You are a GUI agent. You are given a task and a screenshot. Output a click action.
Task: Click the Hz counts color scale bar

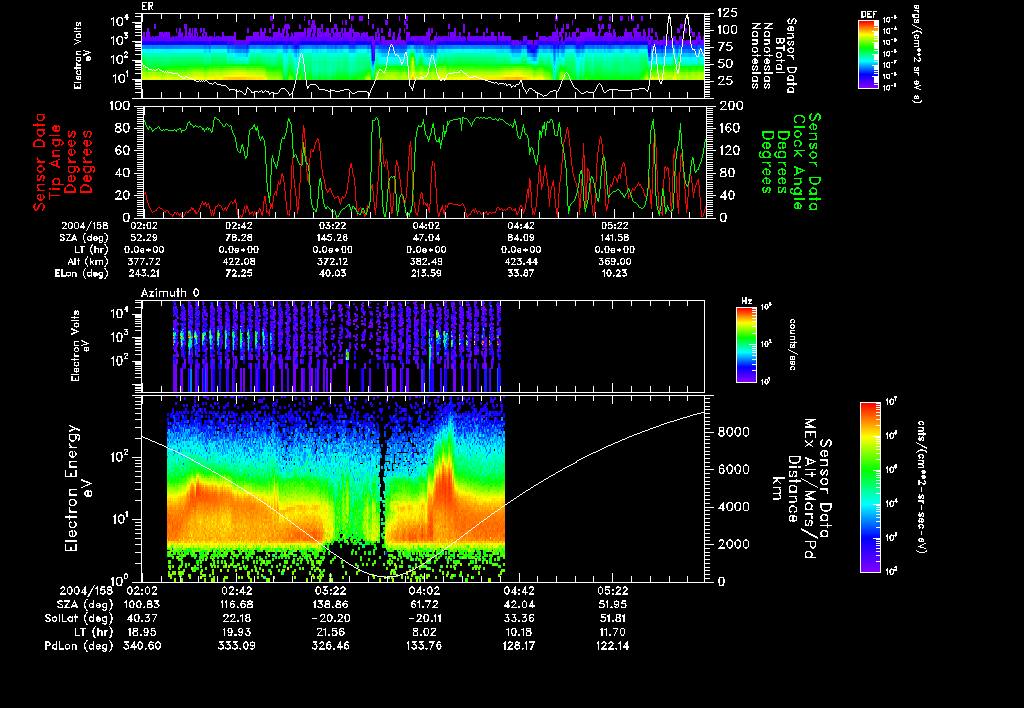point(746,345)
